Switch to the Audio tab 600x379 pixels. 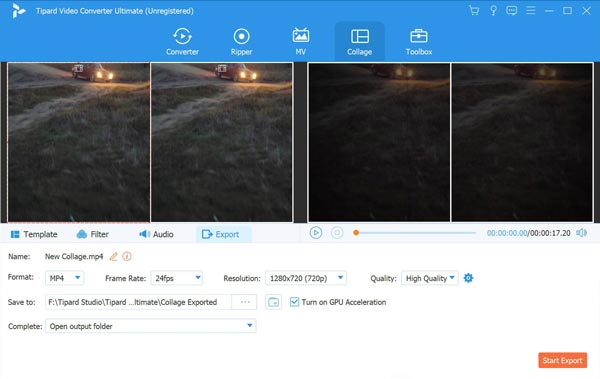[157, 234]
